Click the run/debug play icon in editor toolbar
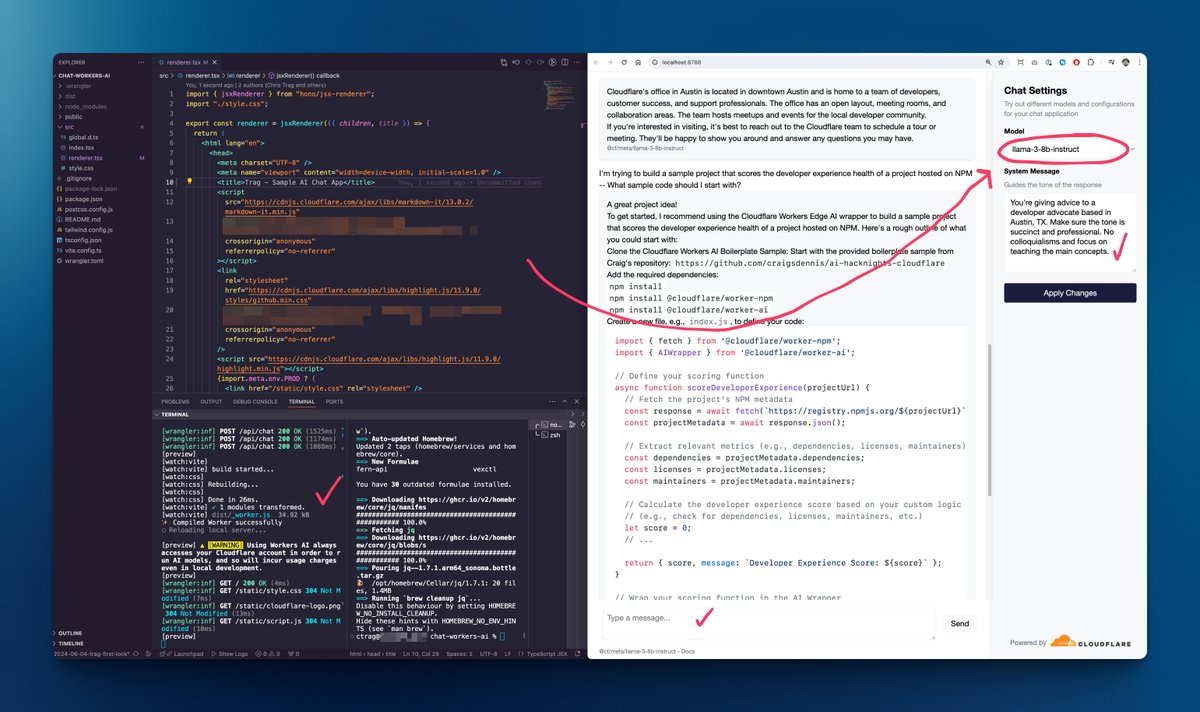The width and height of the screenshot is (1200, 712). [553, 62]
